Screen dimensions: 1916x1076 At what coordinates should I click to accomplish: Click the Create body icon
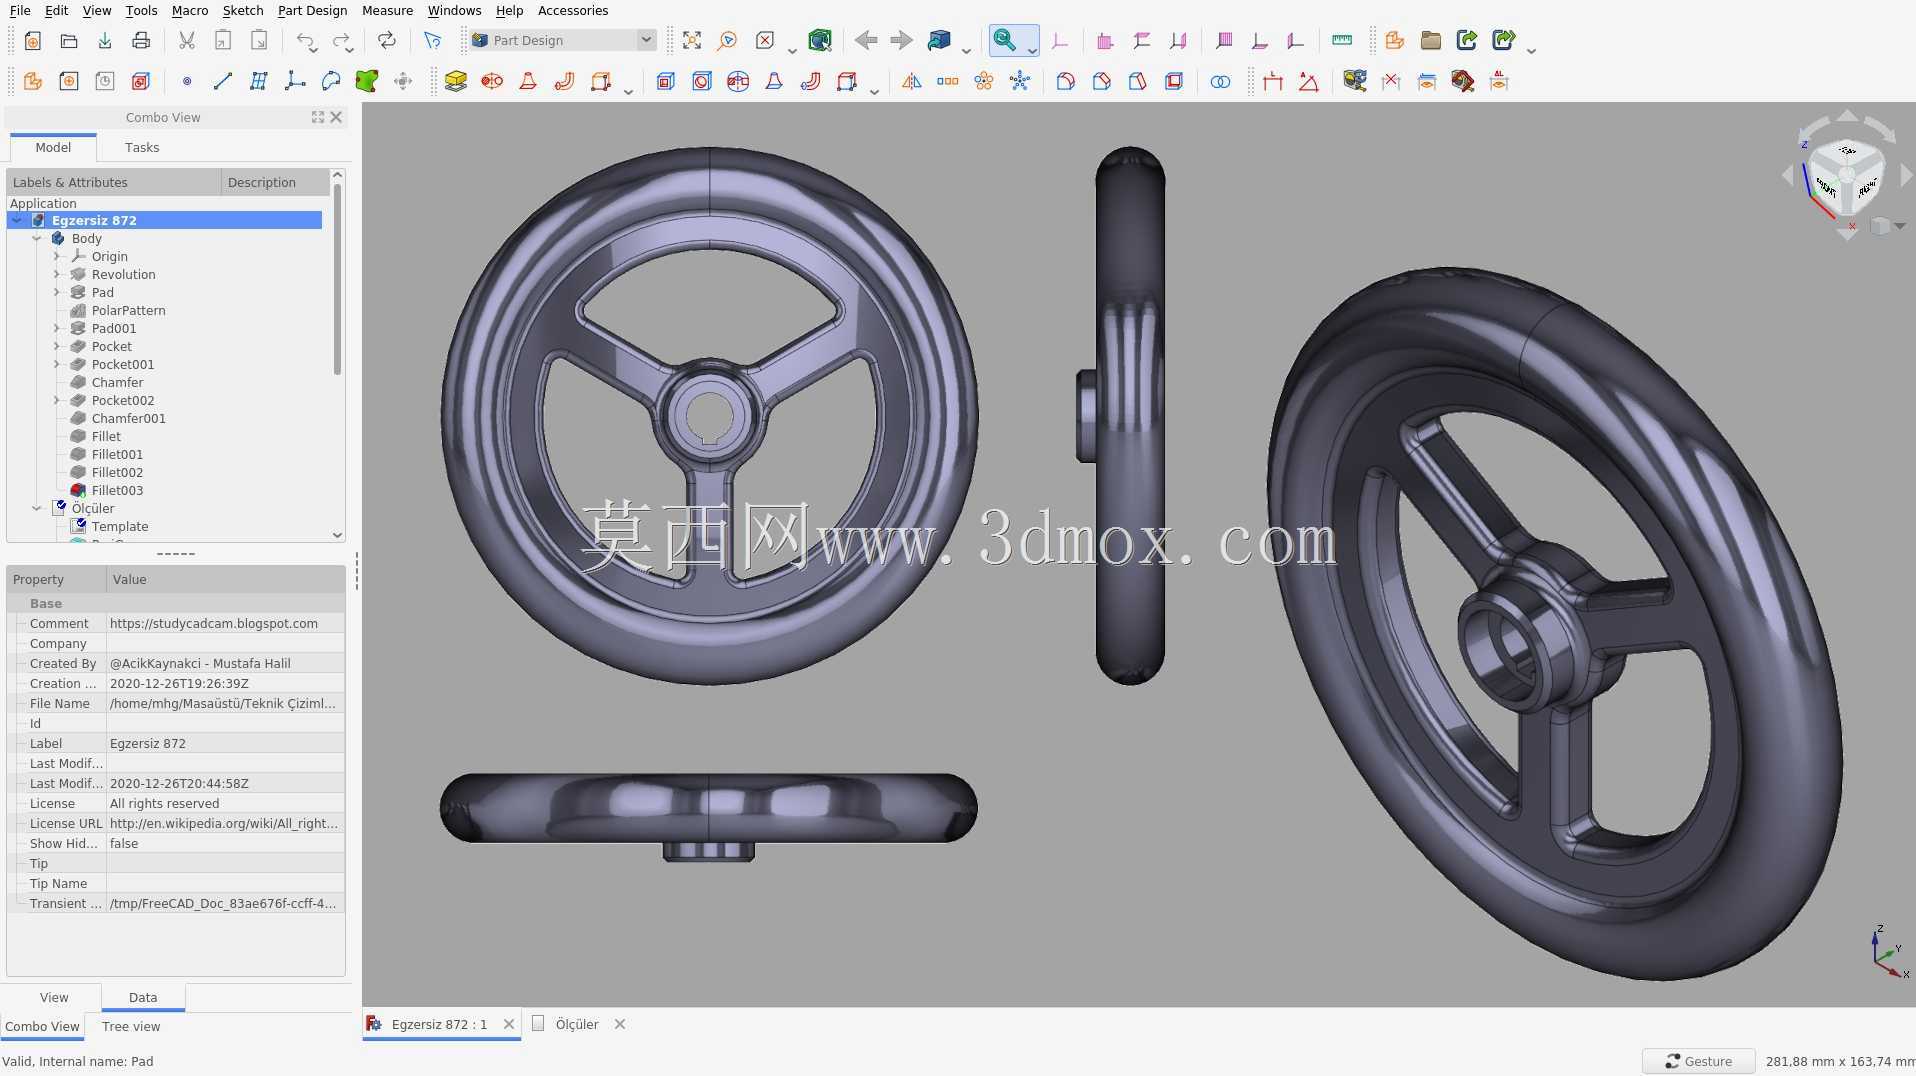pyautogui.click(x=32, y=81)
